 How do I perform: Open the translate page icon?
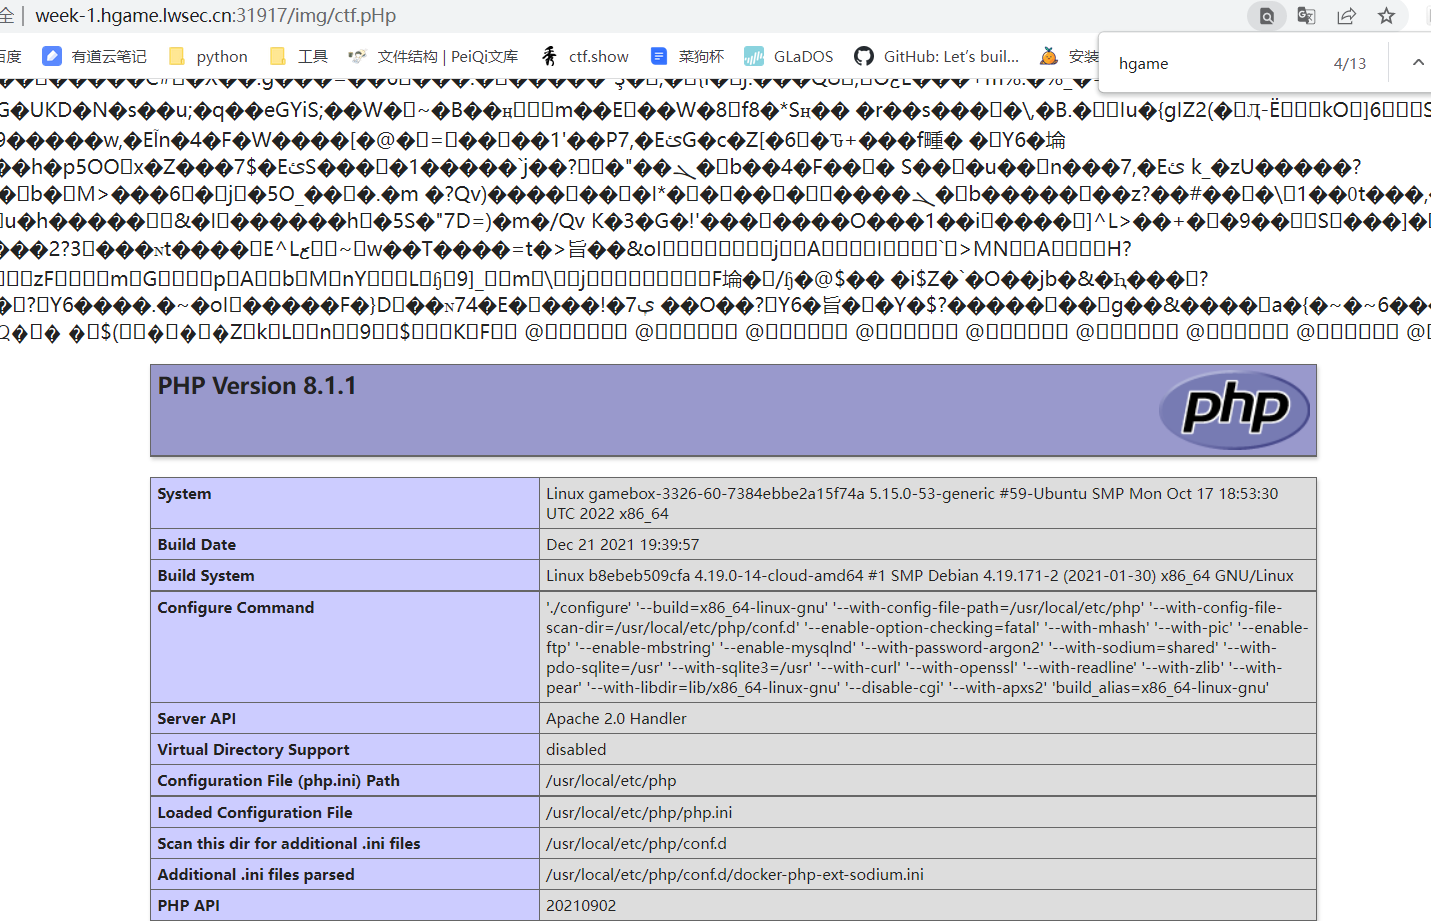pos(1306,16)
